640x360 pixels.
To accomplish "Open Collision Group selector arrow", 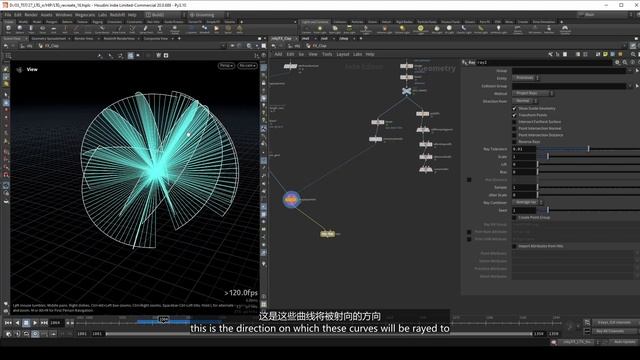I will [x=637, y=86].
